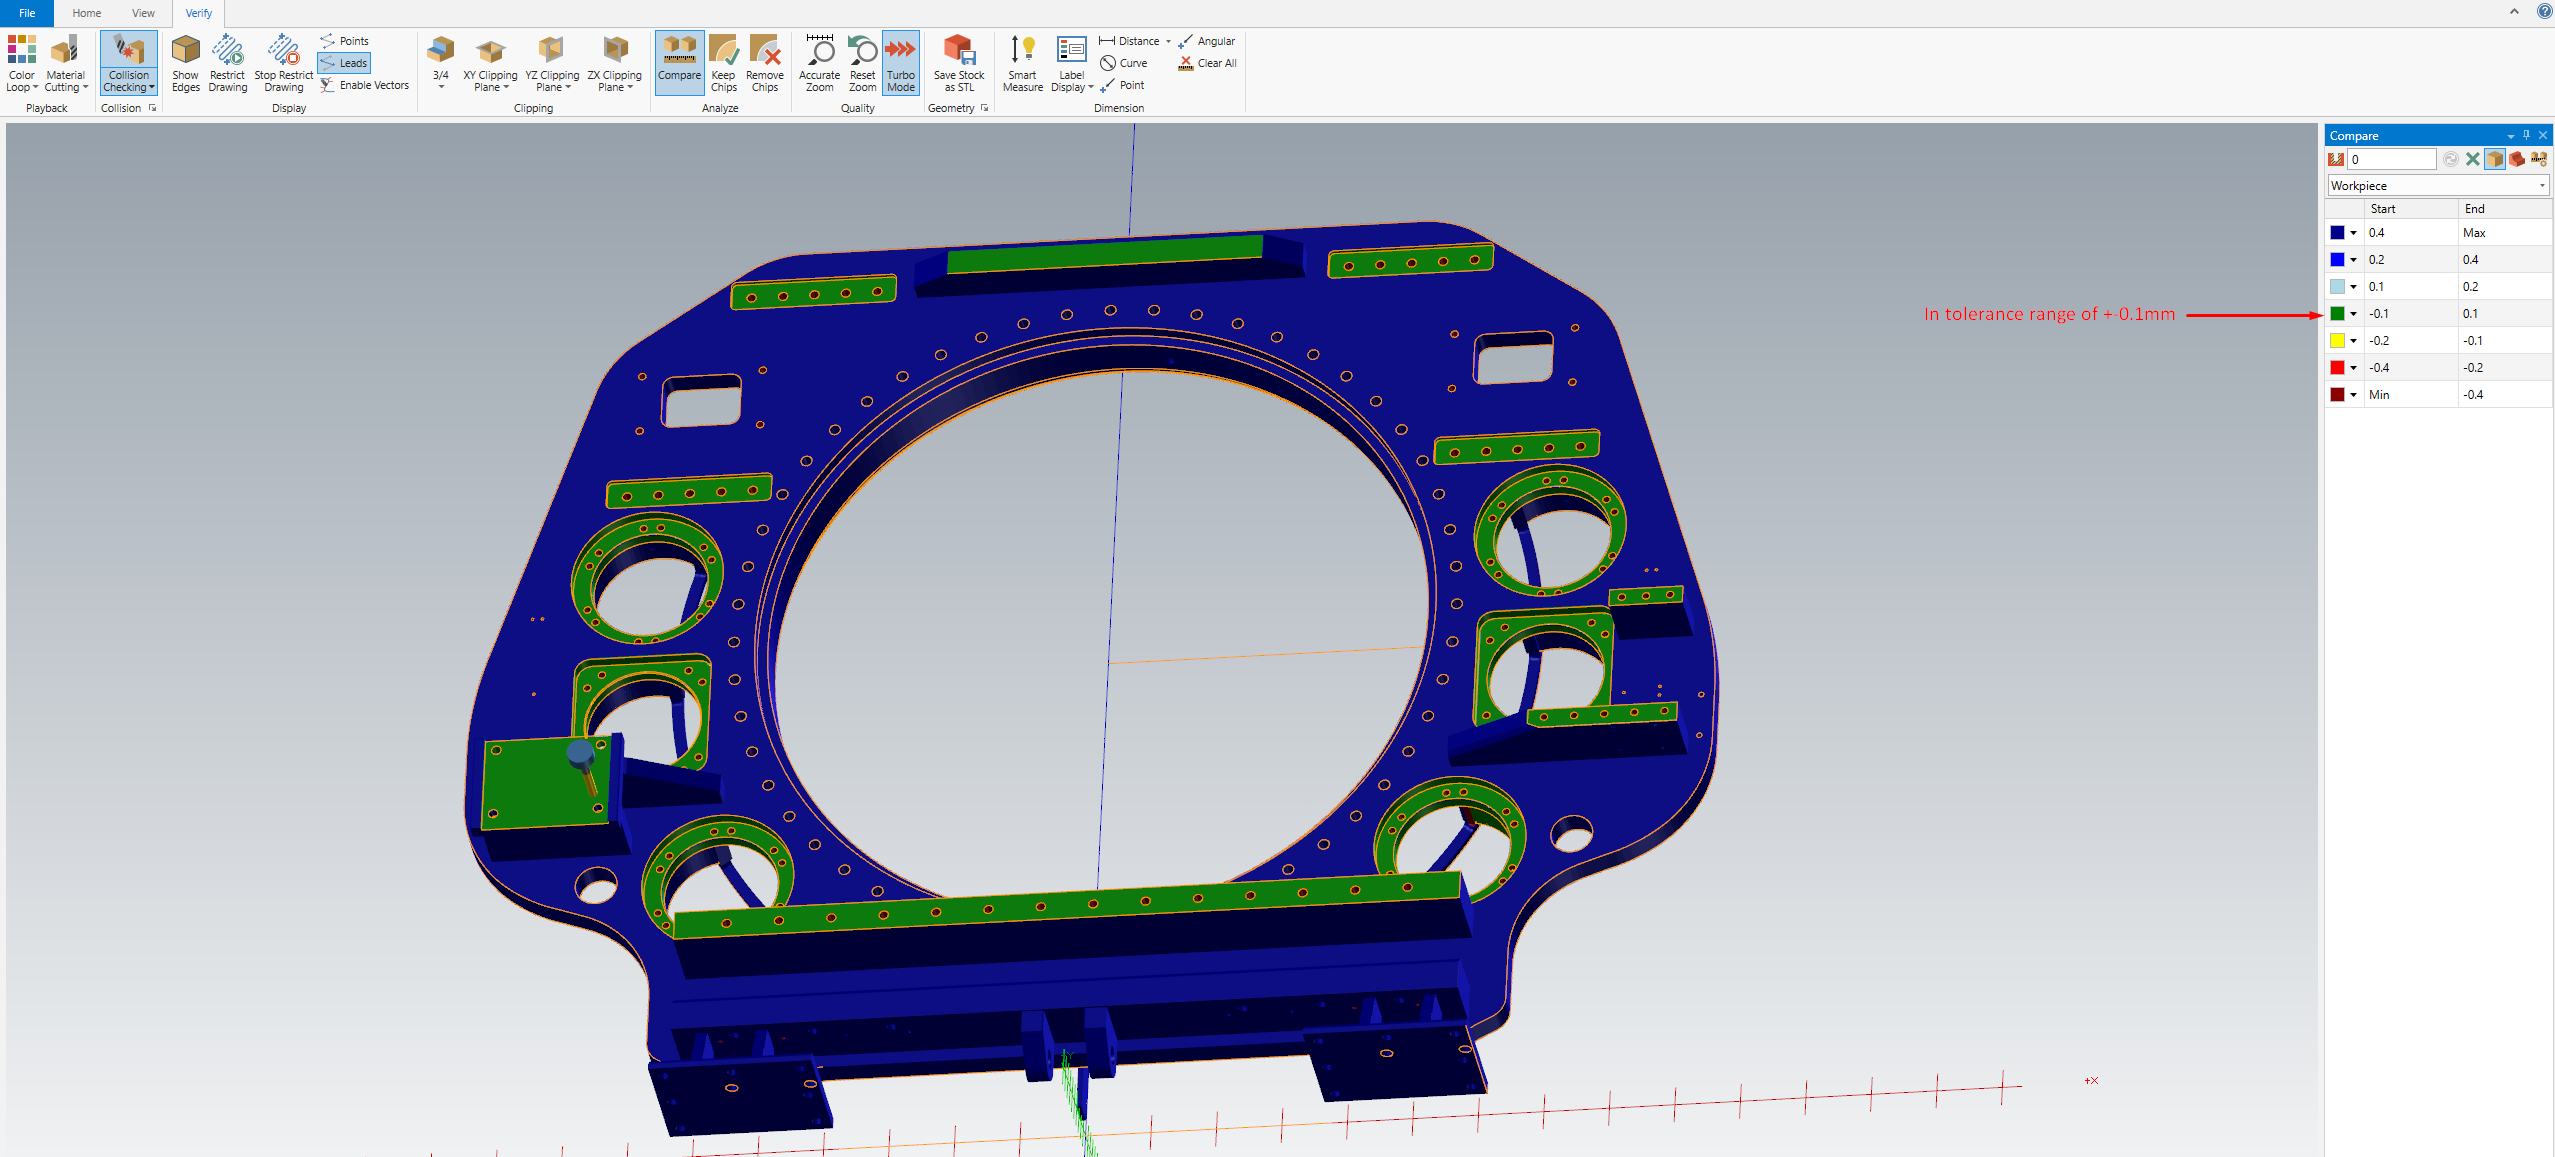
Task: Toggle Points display
Action: coord(345,41)
